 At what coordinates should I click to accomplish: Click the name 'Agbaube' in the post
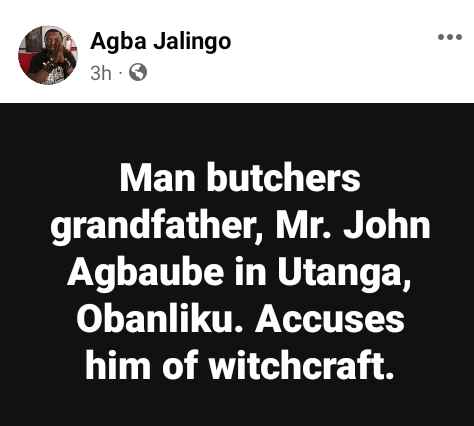tap(146, 273)
